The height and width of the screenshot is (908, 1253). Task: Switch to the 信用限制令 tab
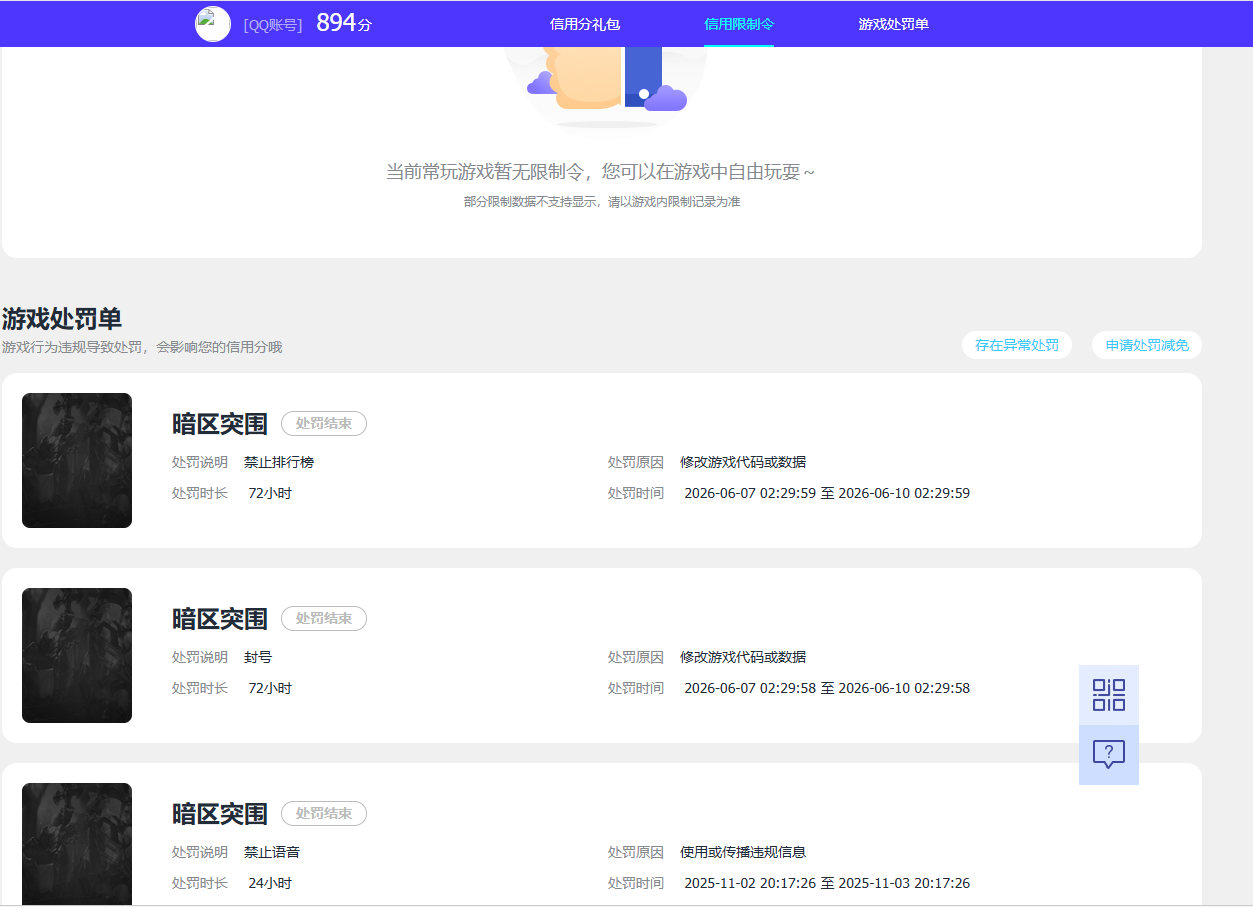coord(739,24)
